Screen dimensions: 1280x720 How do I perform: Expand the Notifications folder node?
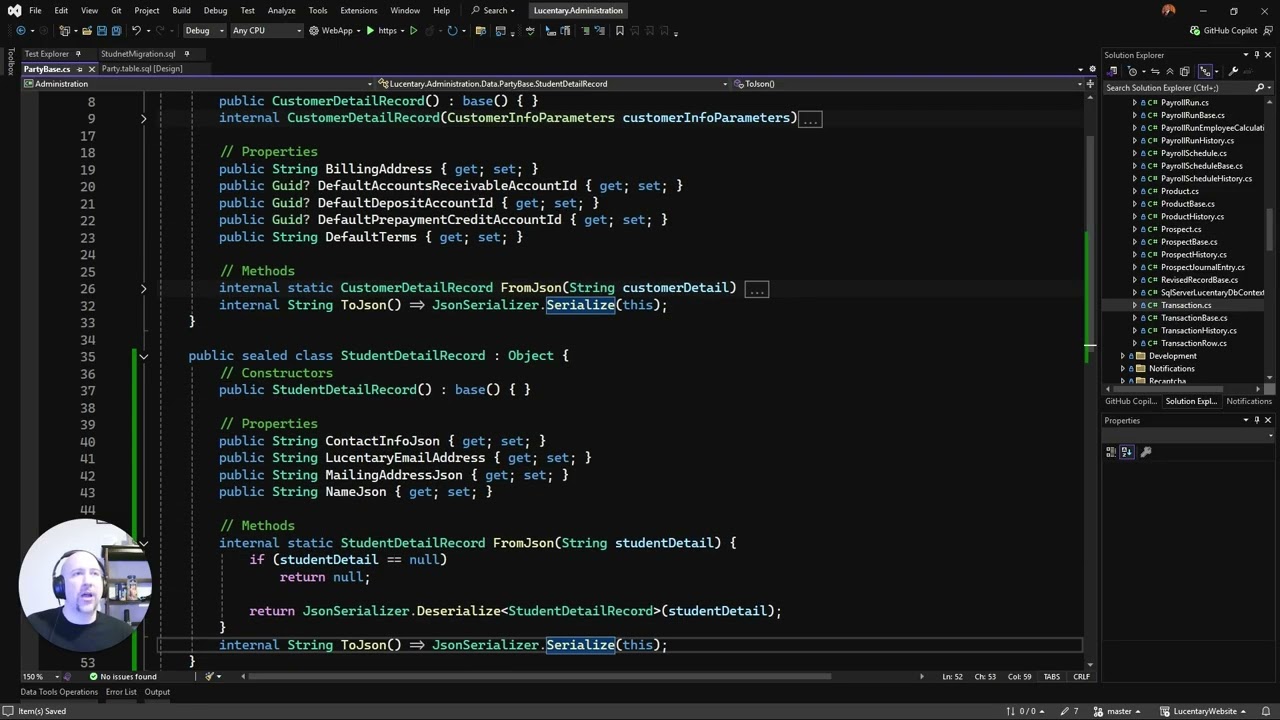pyautogui.click(x=1123, y=369)
